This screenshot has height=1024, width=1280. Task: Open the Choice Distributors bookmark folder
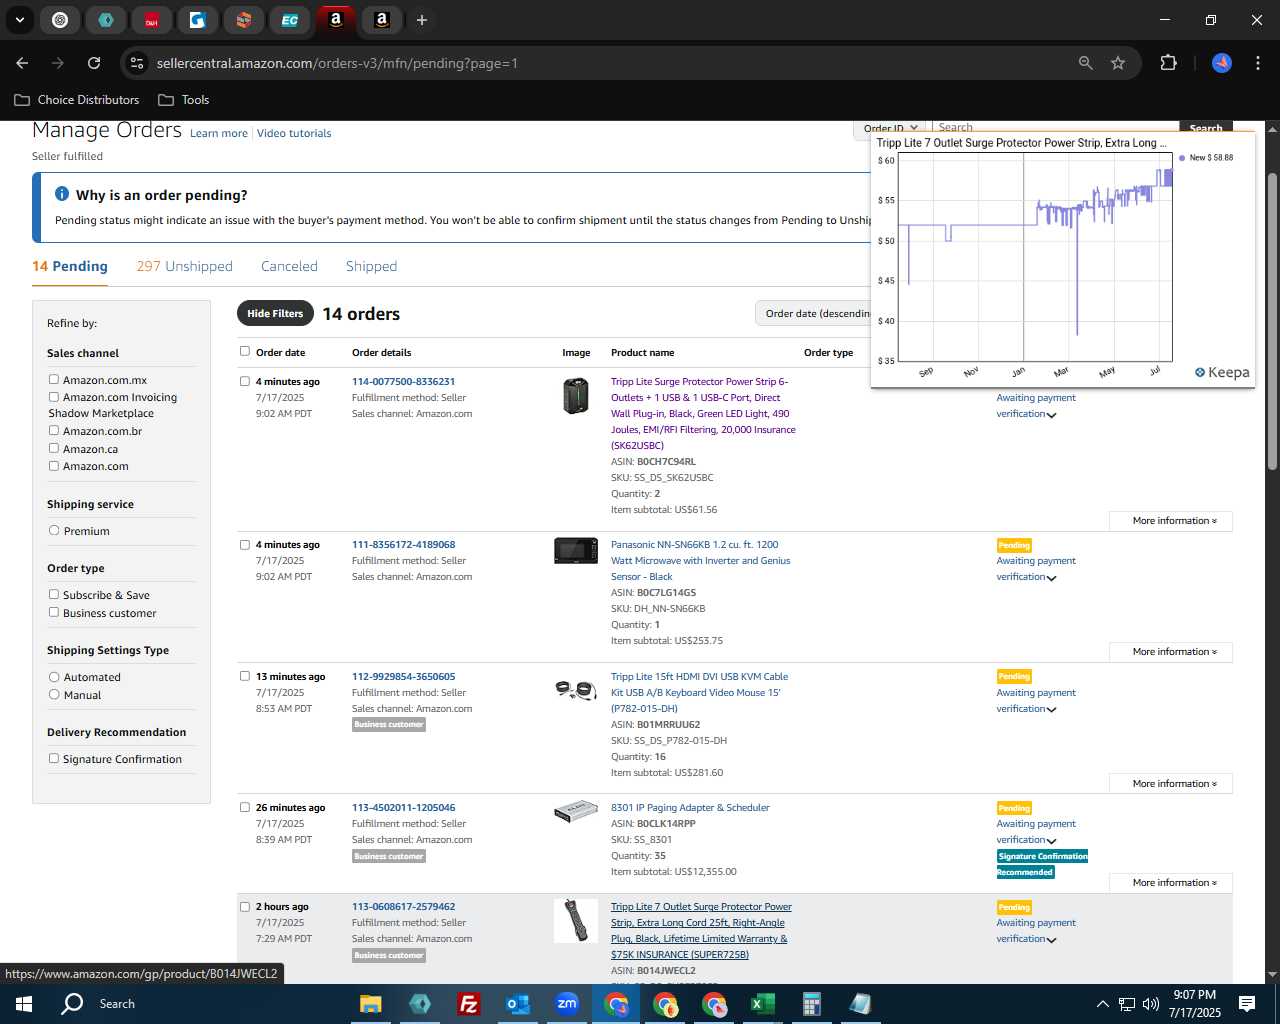point(77,100)
